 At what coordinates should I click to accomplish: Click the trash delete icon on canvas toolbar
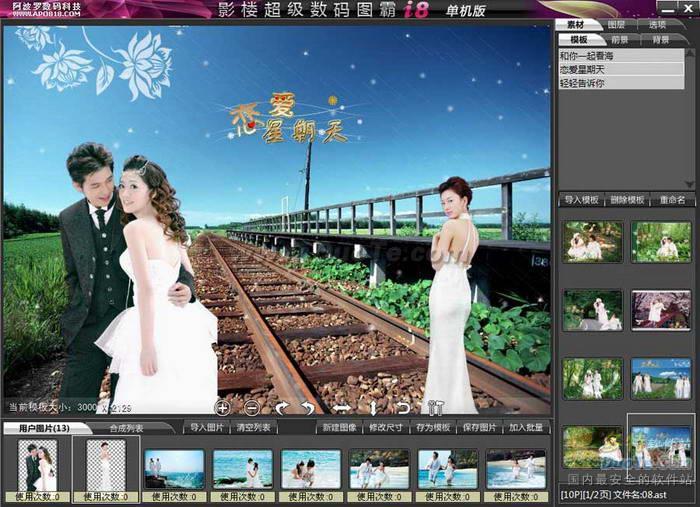pos(435,408)
